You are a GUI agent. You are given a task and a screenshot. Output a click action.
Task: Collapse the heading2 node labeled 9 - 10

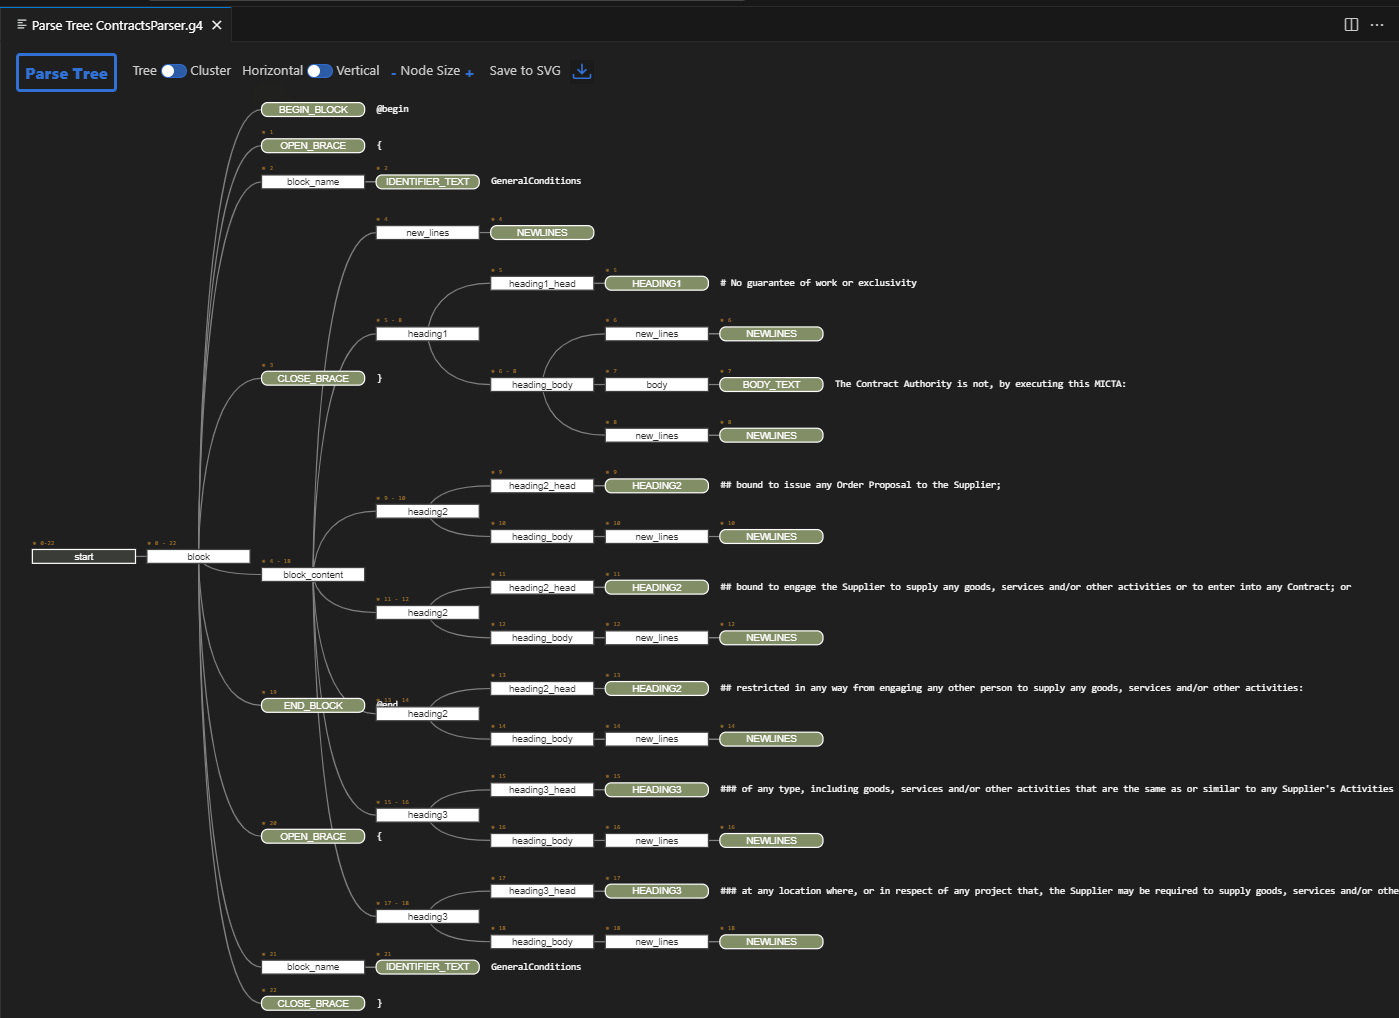pyautogui.click(x=428, y=512)
